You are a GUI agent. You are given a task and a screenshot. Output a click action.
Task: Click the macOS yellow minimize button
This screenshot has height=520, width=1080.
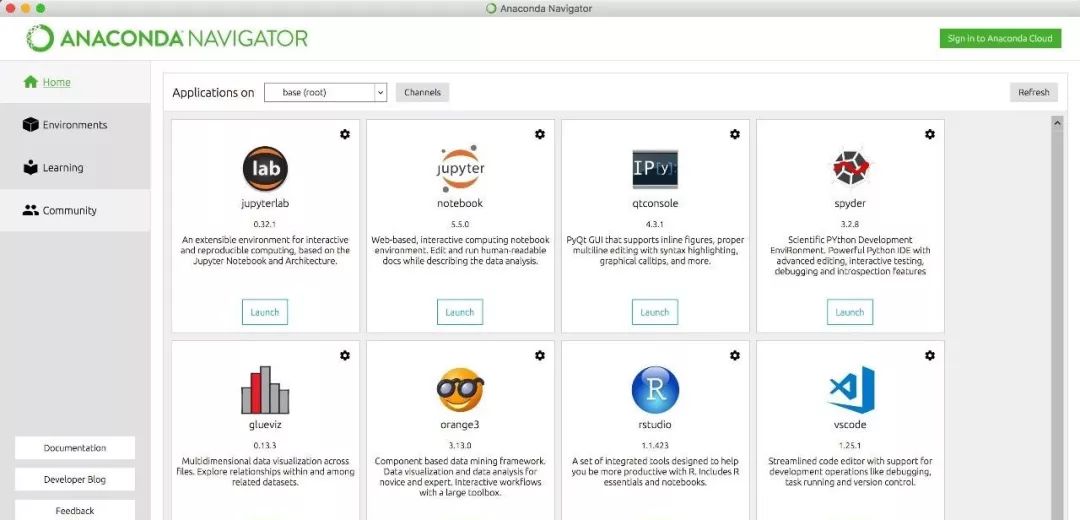pos(25,8)
